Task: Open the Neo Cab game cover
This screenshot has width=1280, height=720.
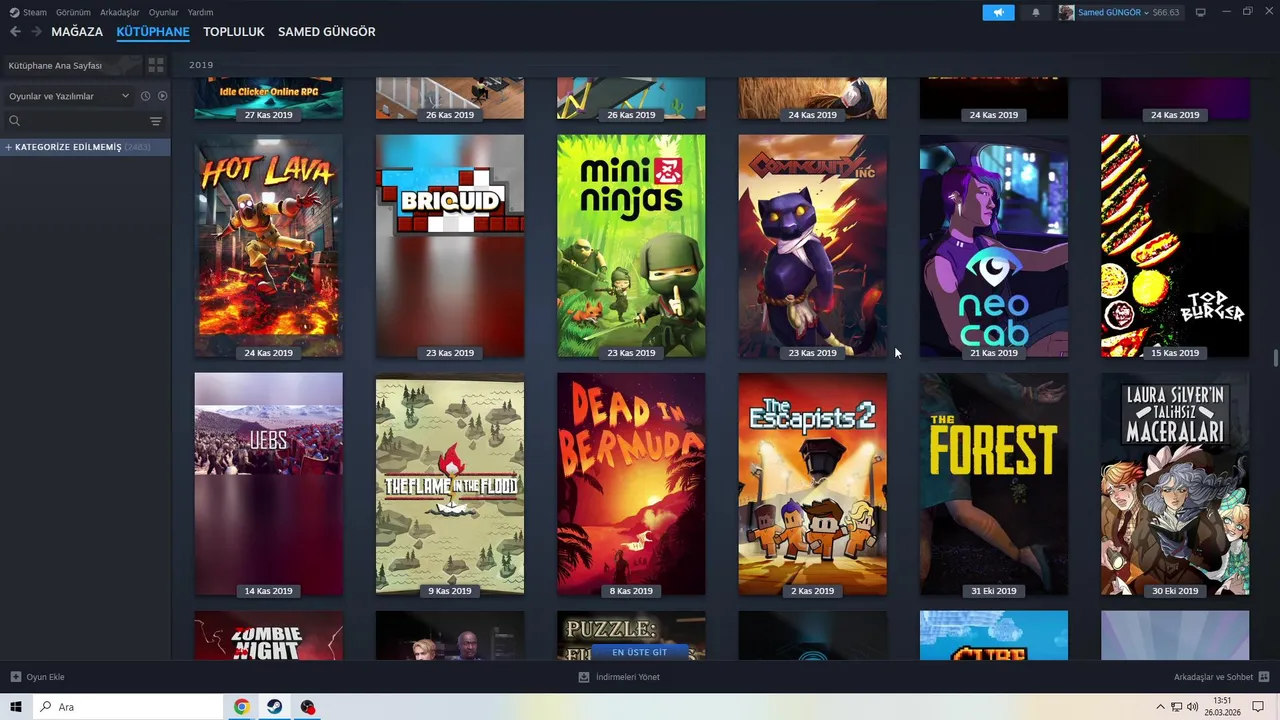Action: tap(993, 246)
